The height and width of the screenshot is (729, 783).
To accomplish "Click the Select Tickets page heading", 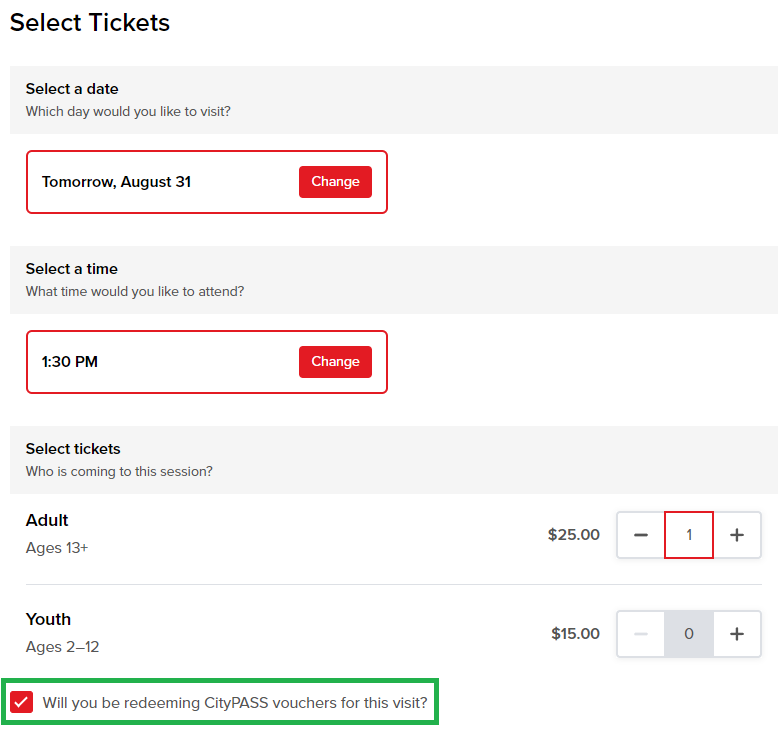I will [x=90, y=22].
